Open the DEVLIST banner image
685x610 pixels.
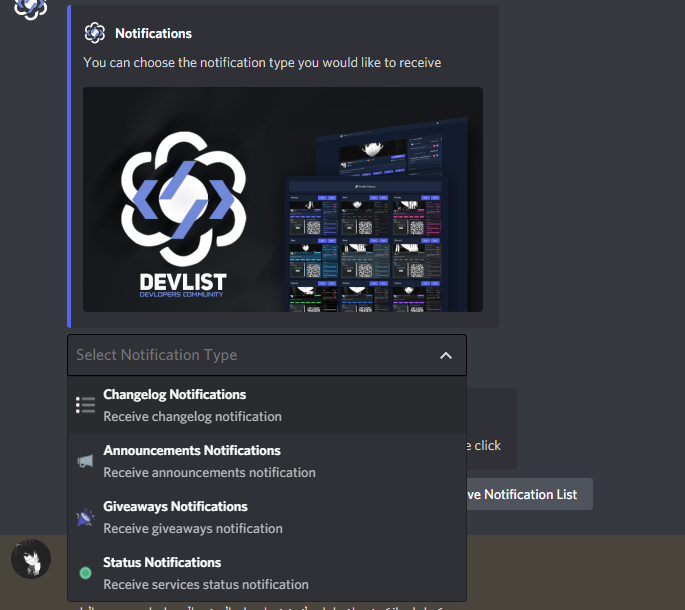coord(283,199)
